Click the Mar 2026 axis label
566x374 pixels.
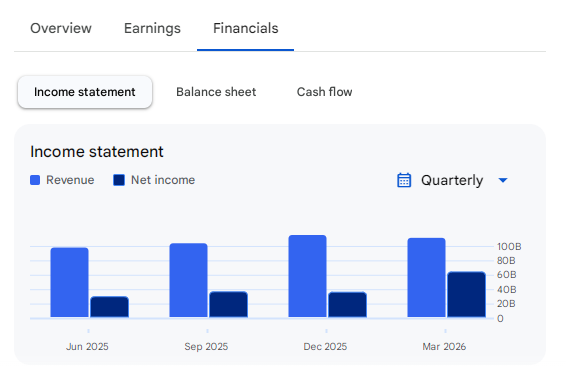444,347
